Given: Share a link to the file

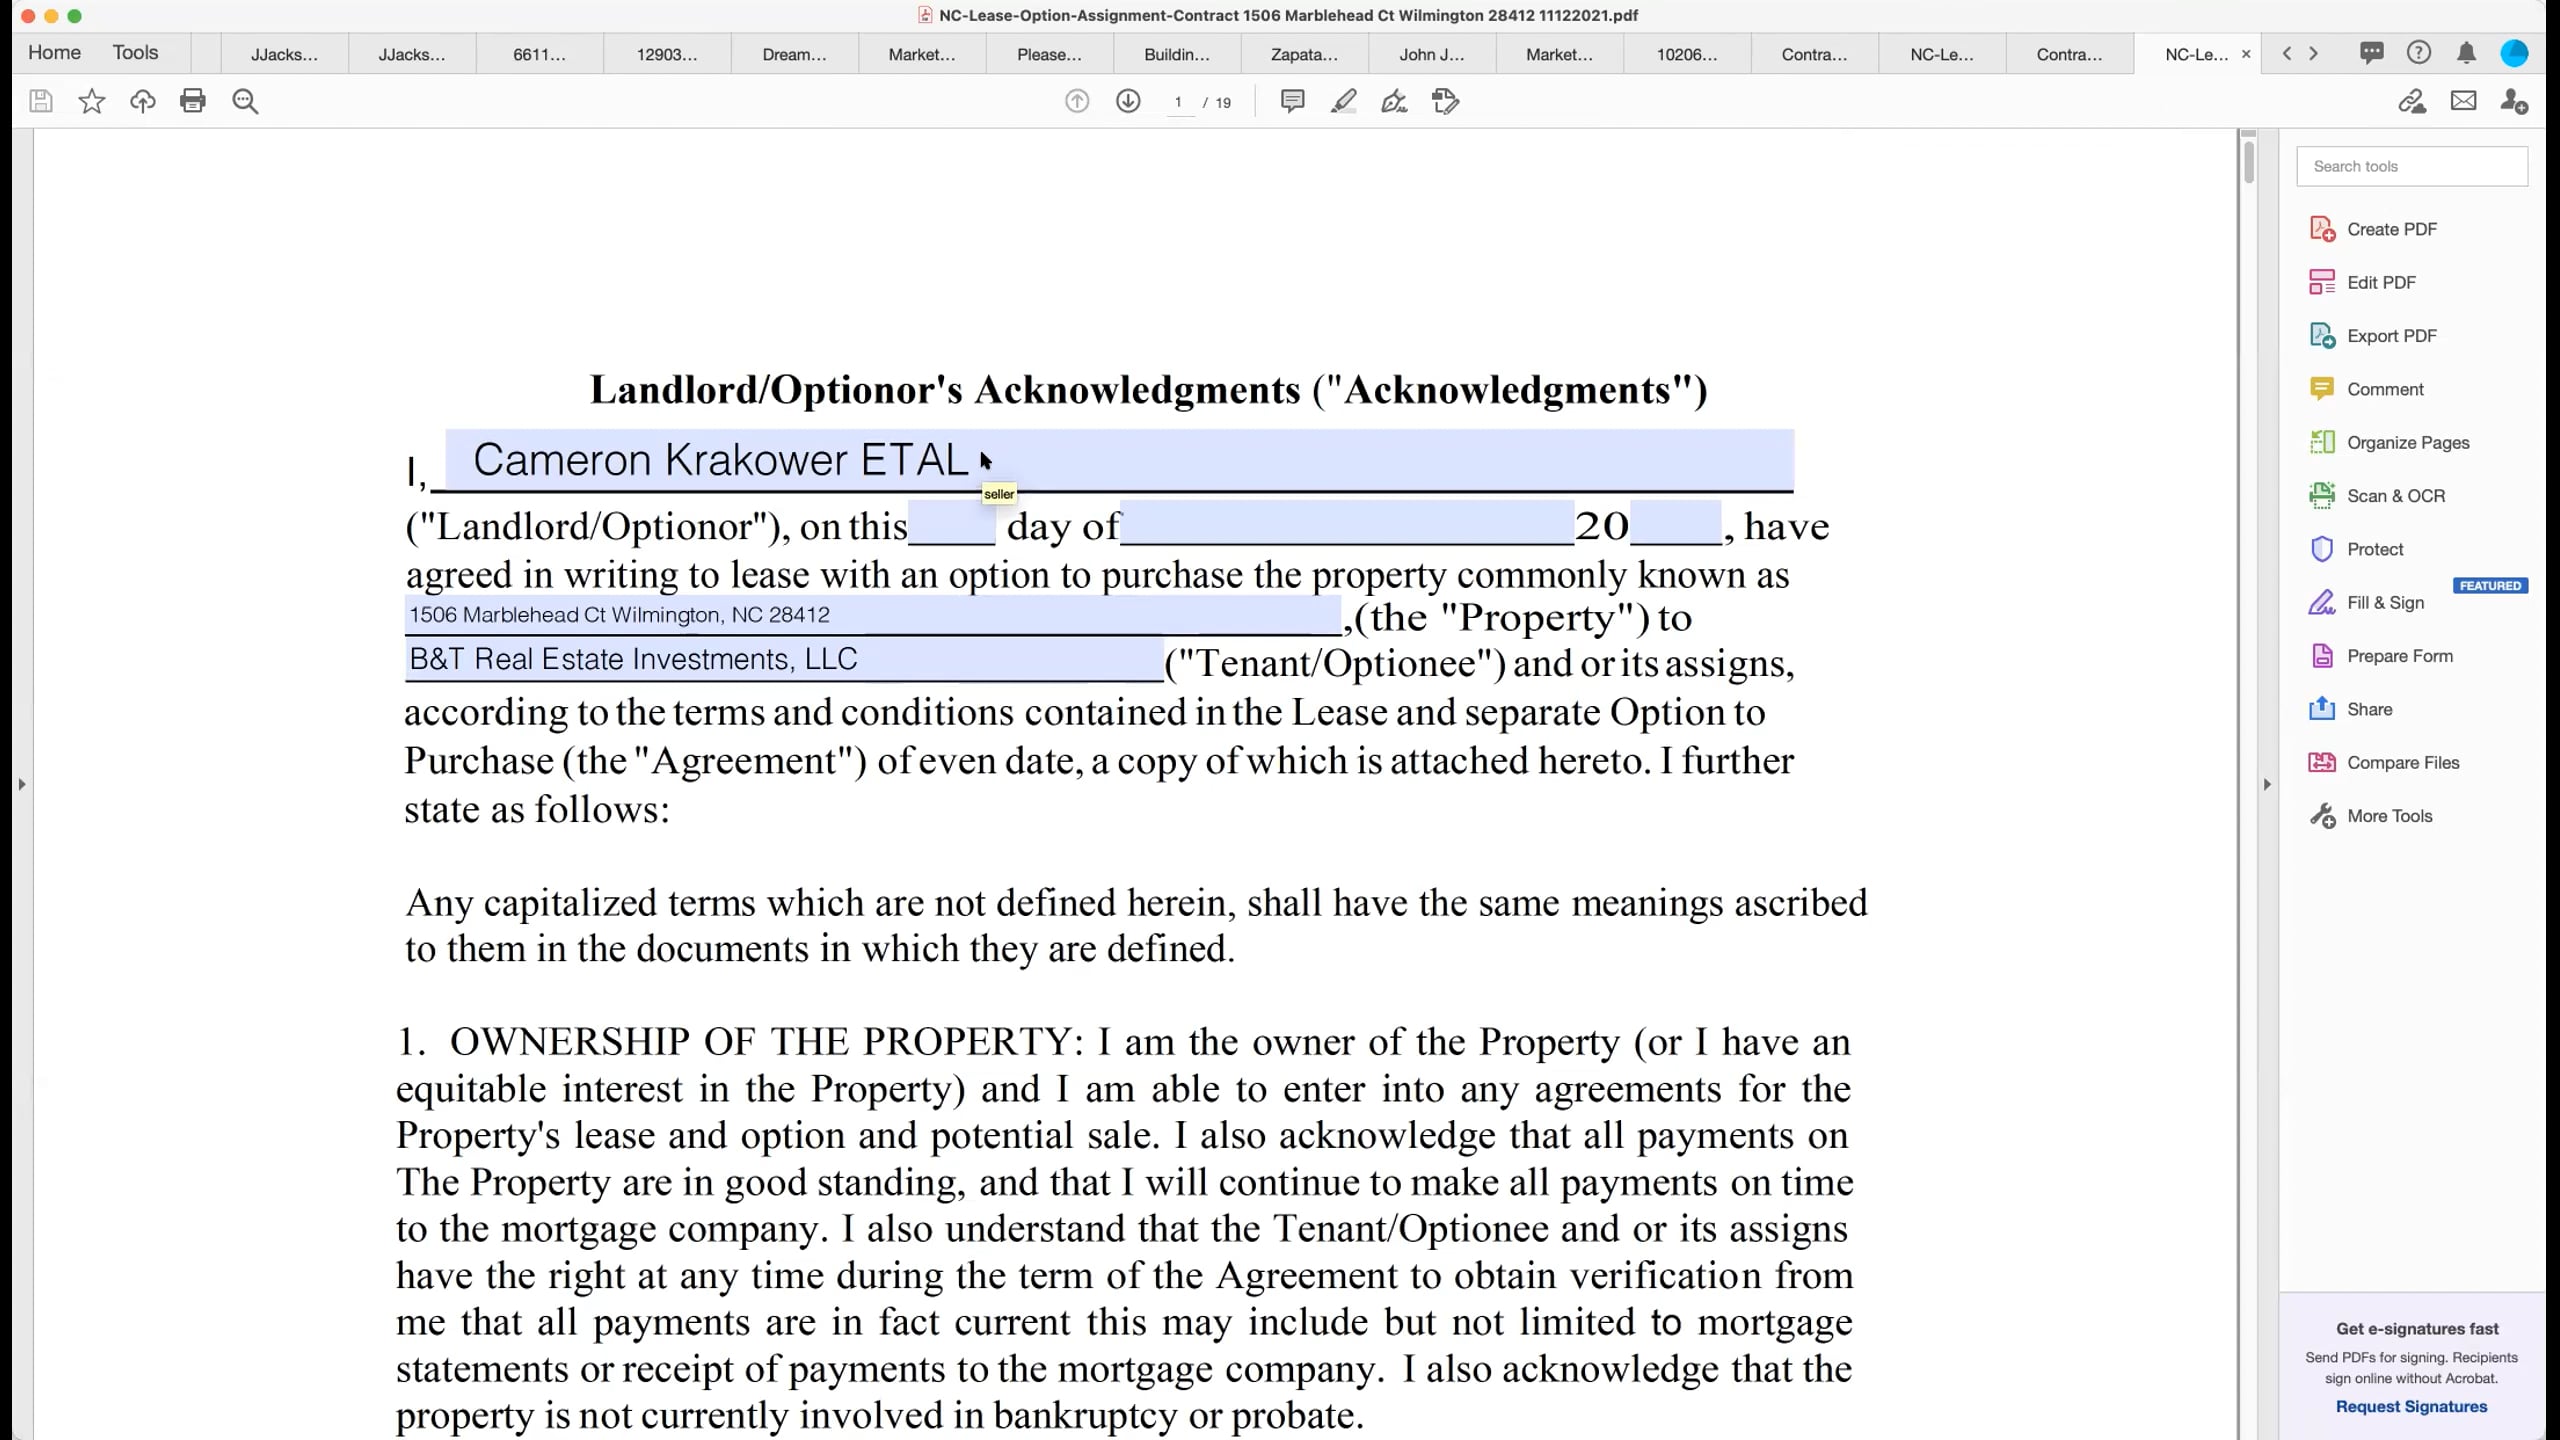Looking at the screenshot, I should (2412, 101).
